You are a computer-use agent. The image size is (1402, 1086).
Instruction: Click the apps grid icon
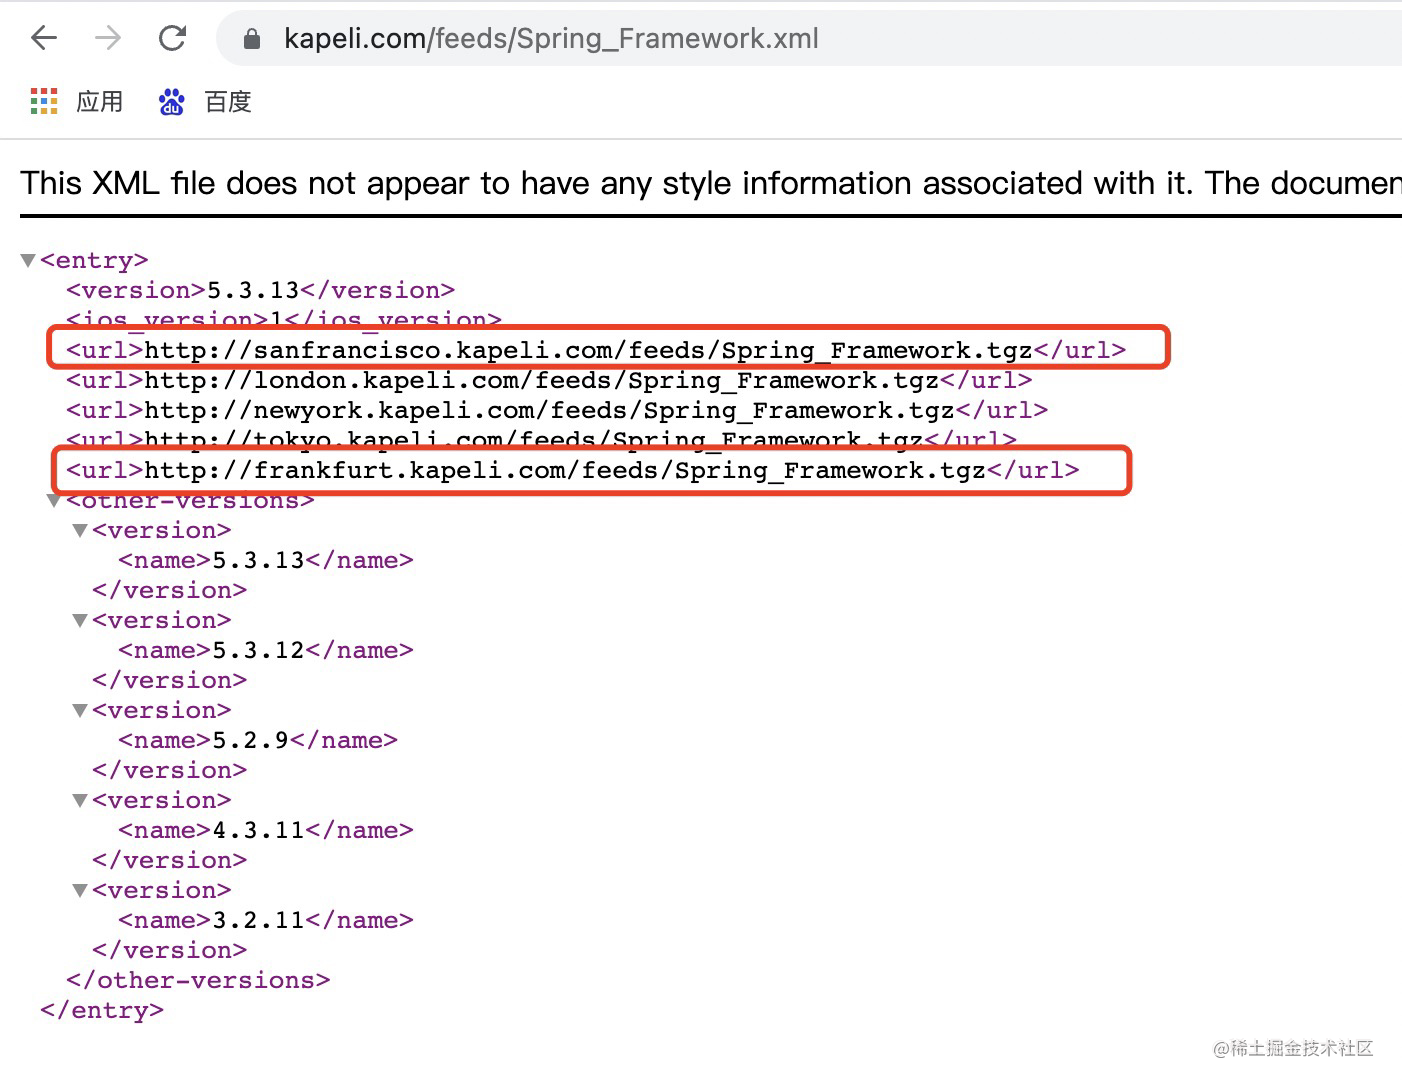point(43,101)
